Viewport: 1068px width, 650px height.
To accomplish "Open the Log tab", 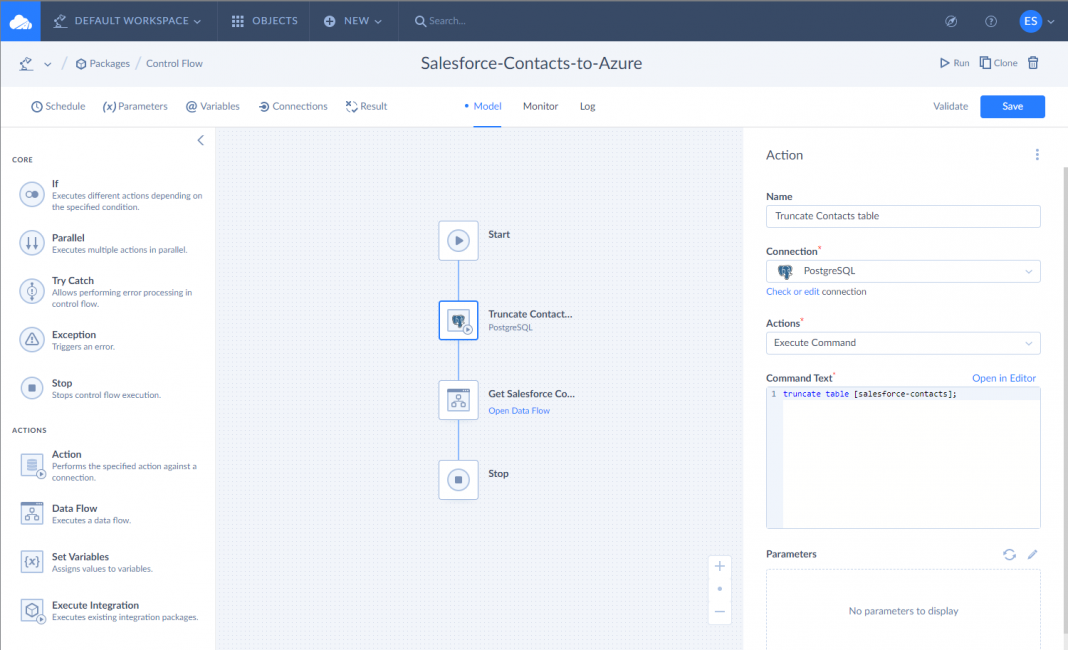I will click(587, 106).
